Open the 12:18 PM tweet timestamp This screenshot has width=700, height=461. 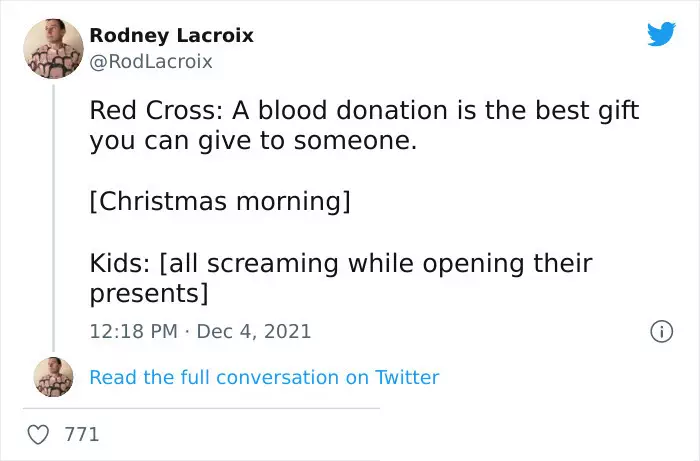[133, 332]
